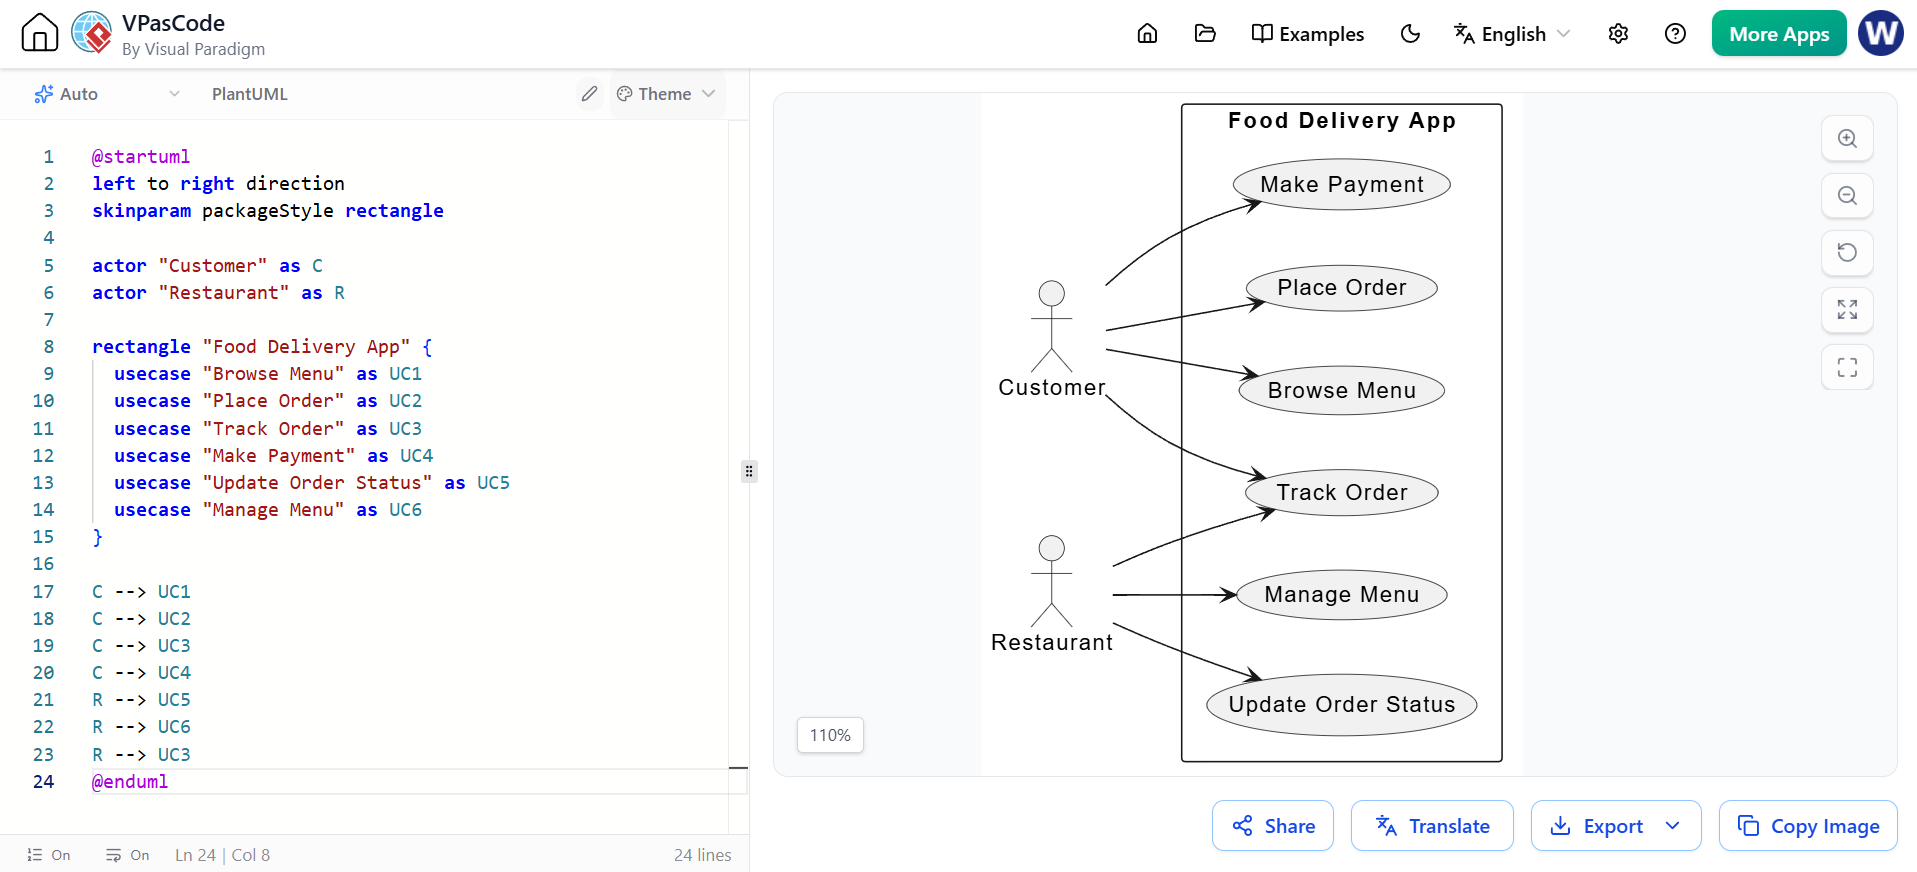Viewport: 1917px width, 872px height.
Task: Zoom out of the diagram
Action: pyautogui.click(x=1847, y=196)
